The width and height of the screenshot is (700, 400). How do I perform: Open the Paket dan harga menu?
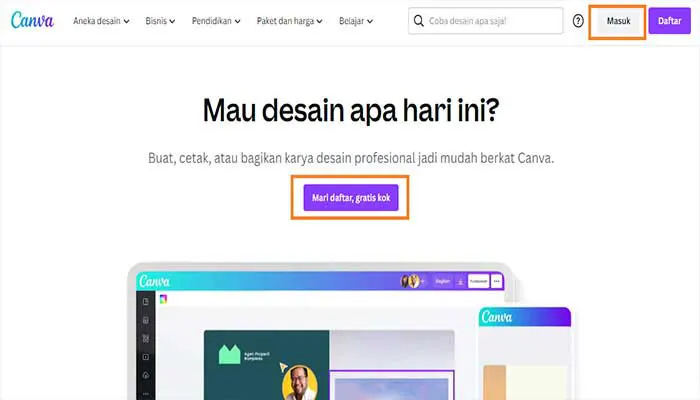pos(289,21)
